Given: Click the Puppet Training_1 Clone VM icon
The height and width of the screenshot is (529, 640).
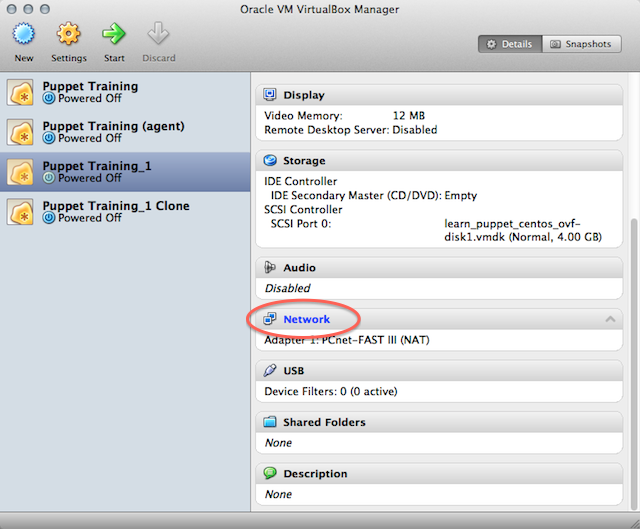Looking at the screenshot, I should coord(20,212).
